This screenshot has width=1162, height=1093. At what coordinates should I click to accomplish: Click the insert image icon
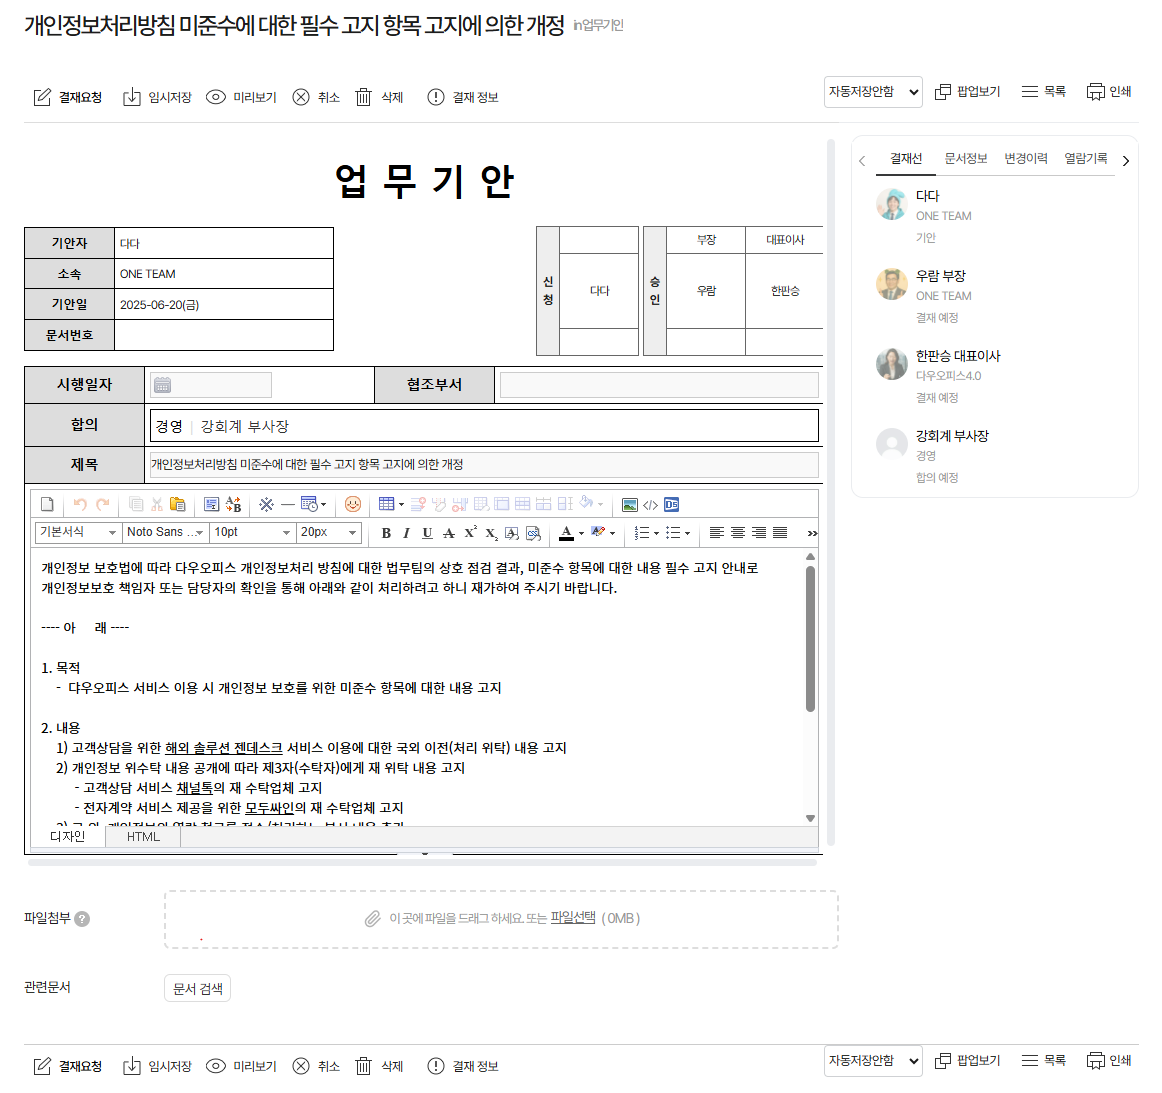pyautogui.click(x=629, y=505)
